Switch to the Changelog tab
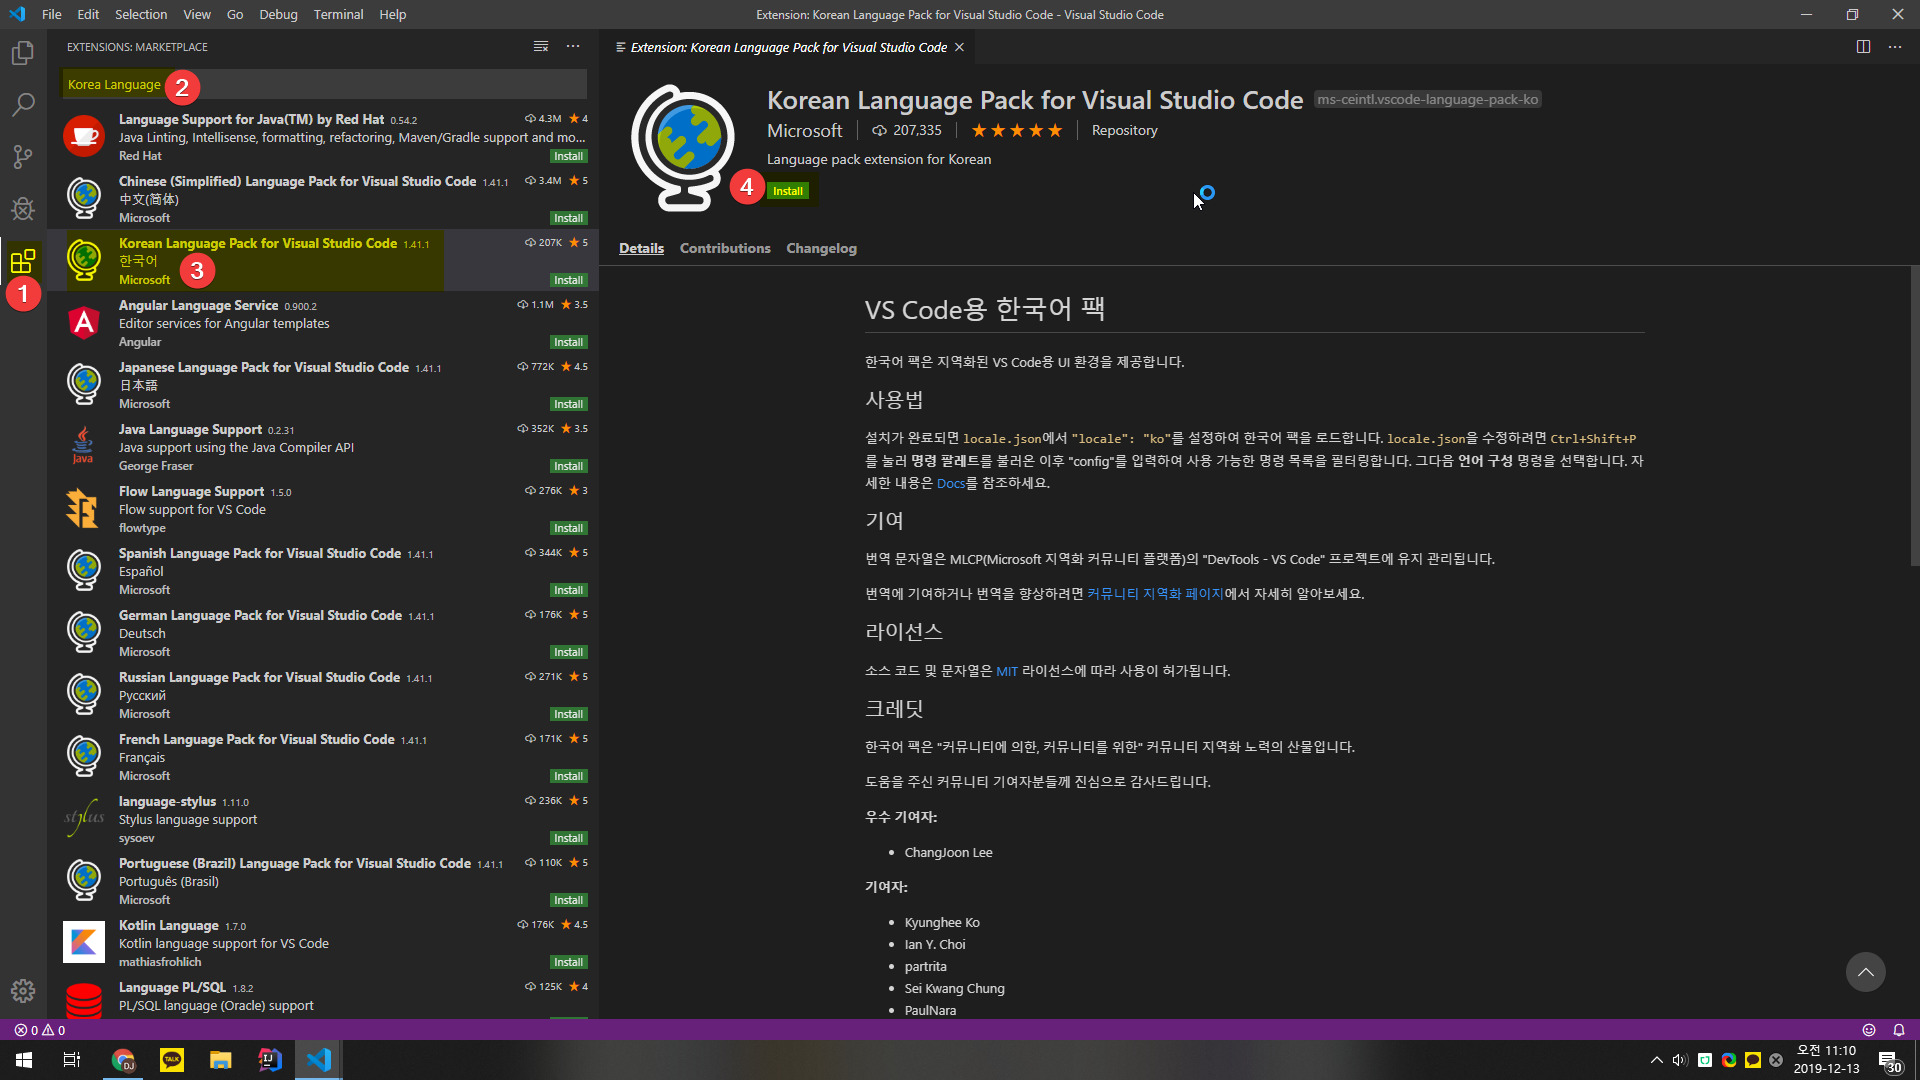 coord(821,248)
